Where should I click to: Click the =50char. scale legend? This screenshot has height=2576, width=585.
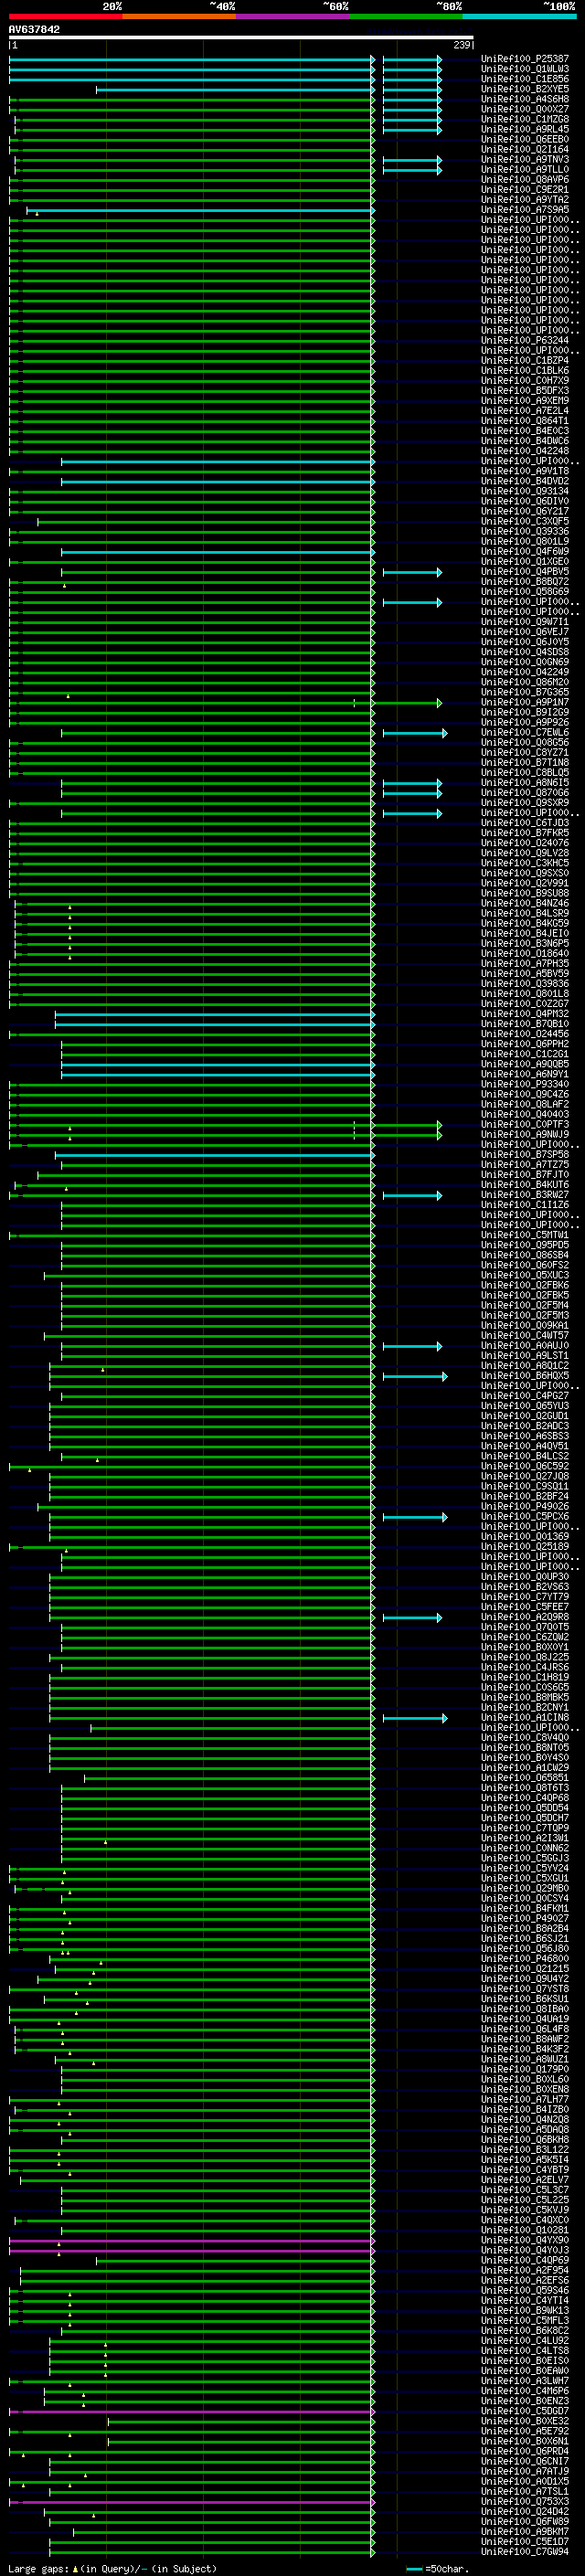(440, 2568)
